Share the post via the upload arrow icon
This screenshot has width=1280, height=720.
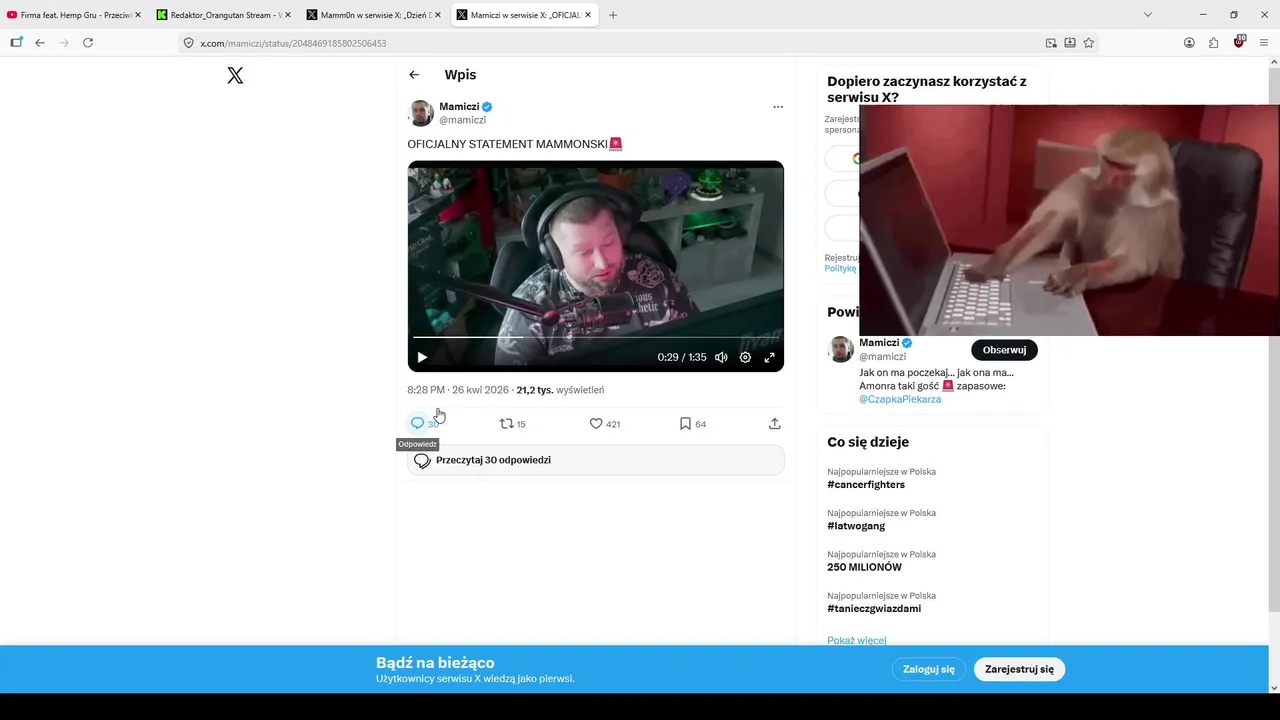(775, 424)
